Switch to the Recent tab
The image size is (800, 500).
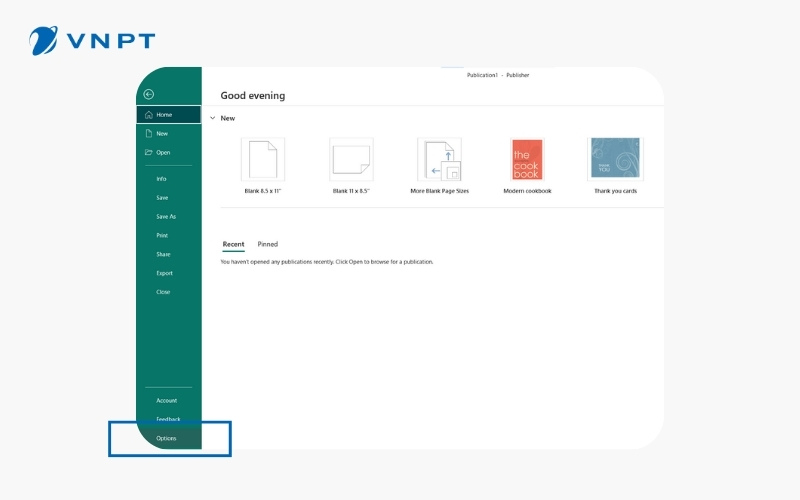pyautogui.click(x=233, y=244)
